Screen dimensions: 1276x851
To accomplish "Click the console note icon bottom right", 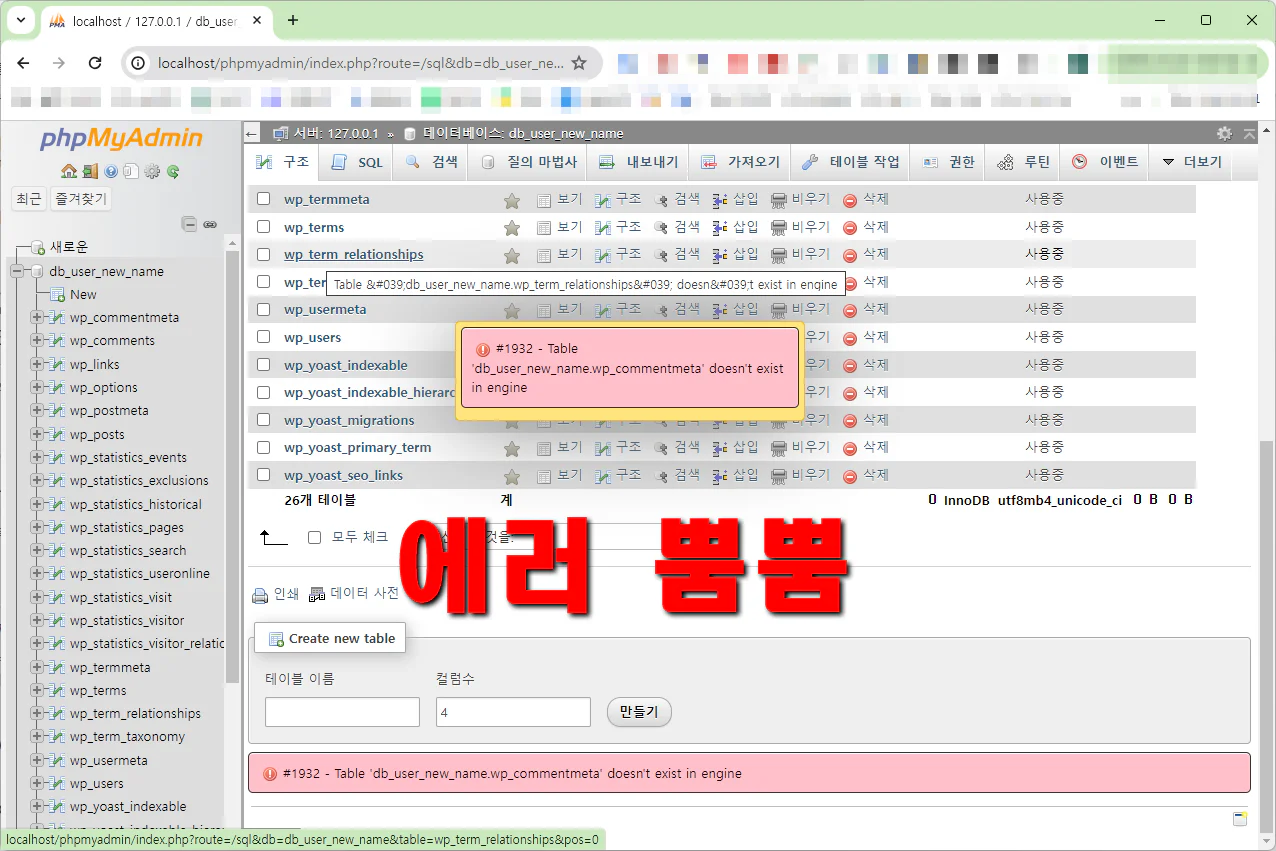I will [x=1240, y=819].
